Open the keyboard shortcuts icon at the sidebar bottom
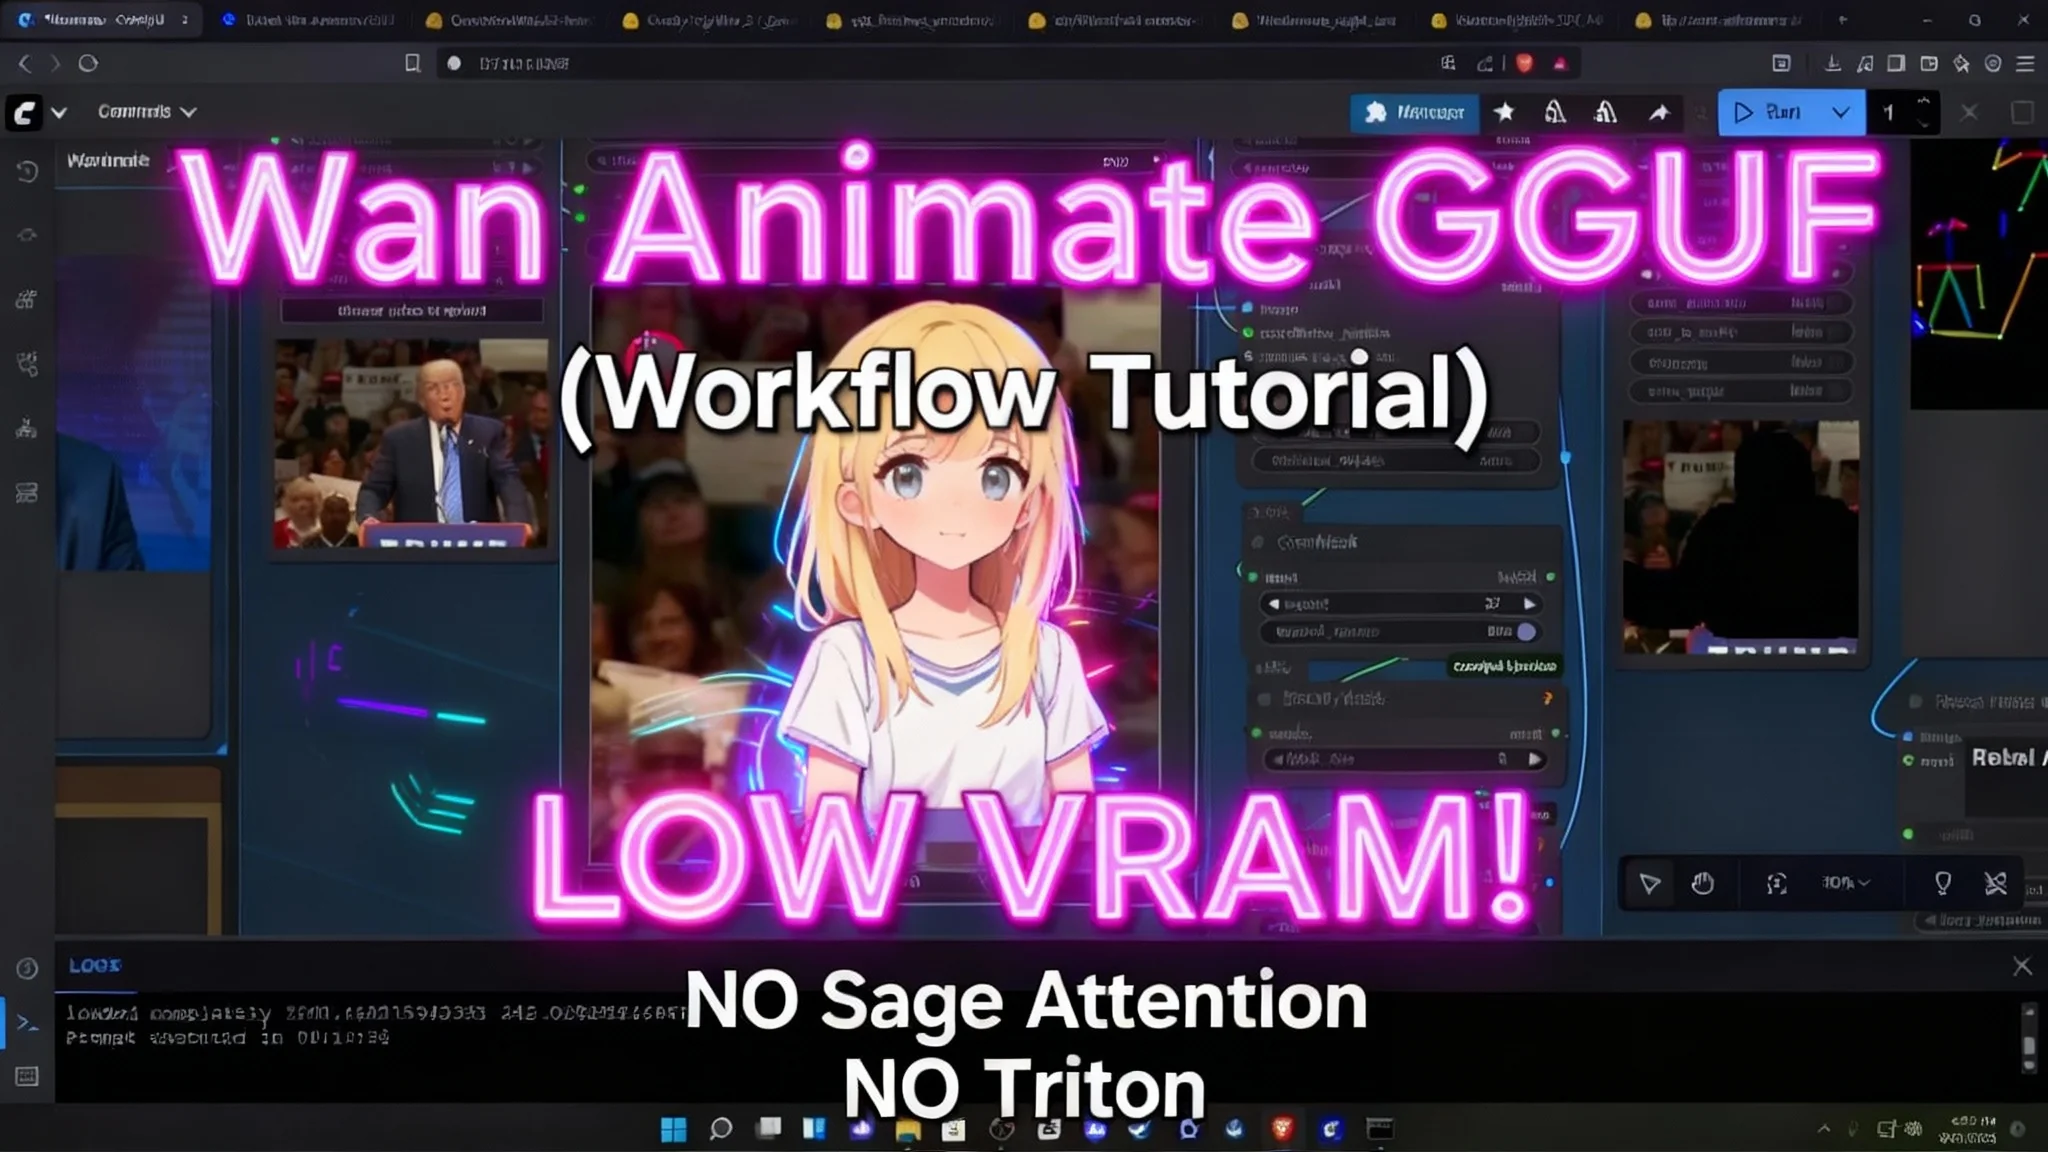This screenshot has width=2048, height=1152. pos(27,1076)
